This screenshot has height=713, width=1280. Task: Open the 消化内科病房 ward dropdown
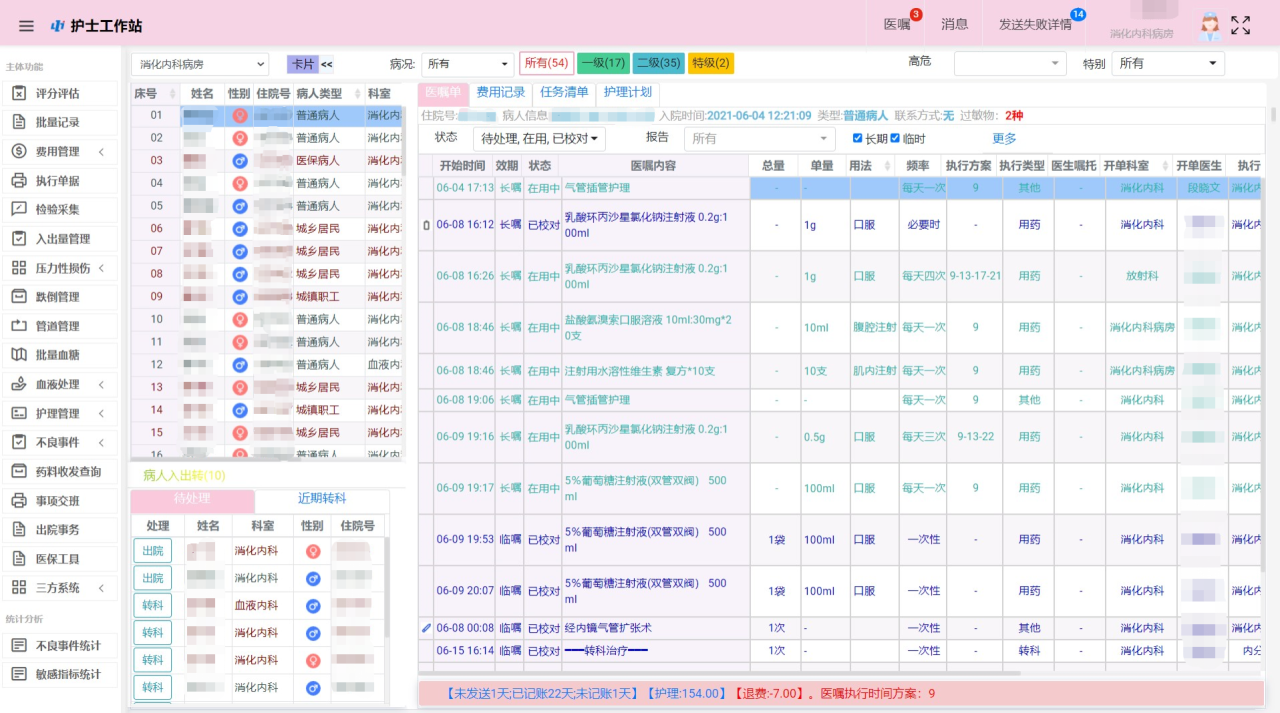[198, 62]
